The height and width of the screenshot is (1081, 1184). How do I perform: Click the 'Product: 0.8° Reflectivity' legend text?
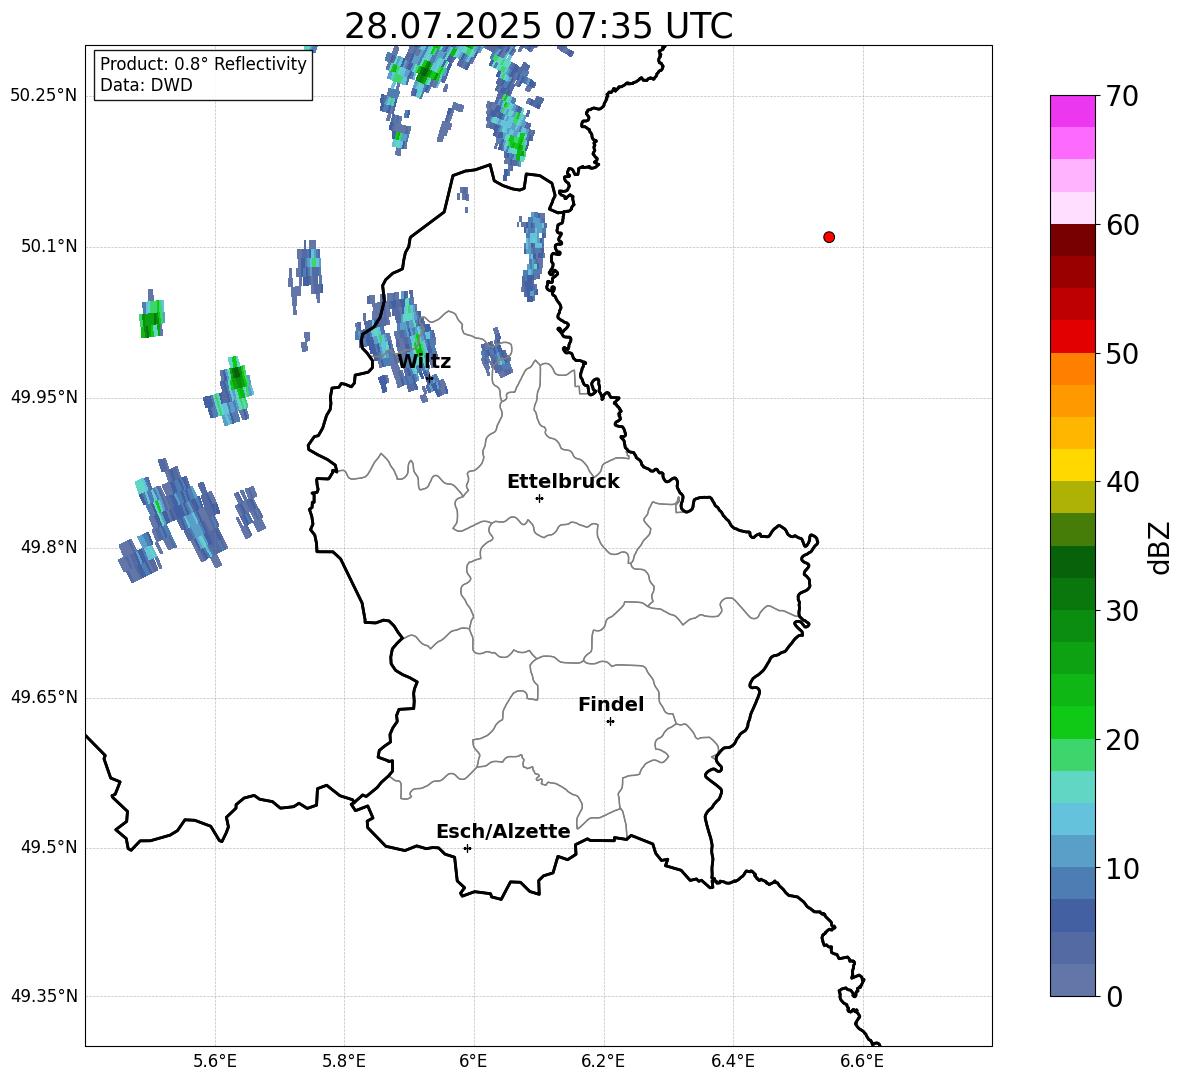pyautogui.click(x=203, y=64)
